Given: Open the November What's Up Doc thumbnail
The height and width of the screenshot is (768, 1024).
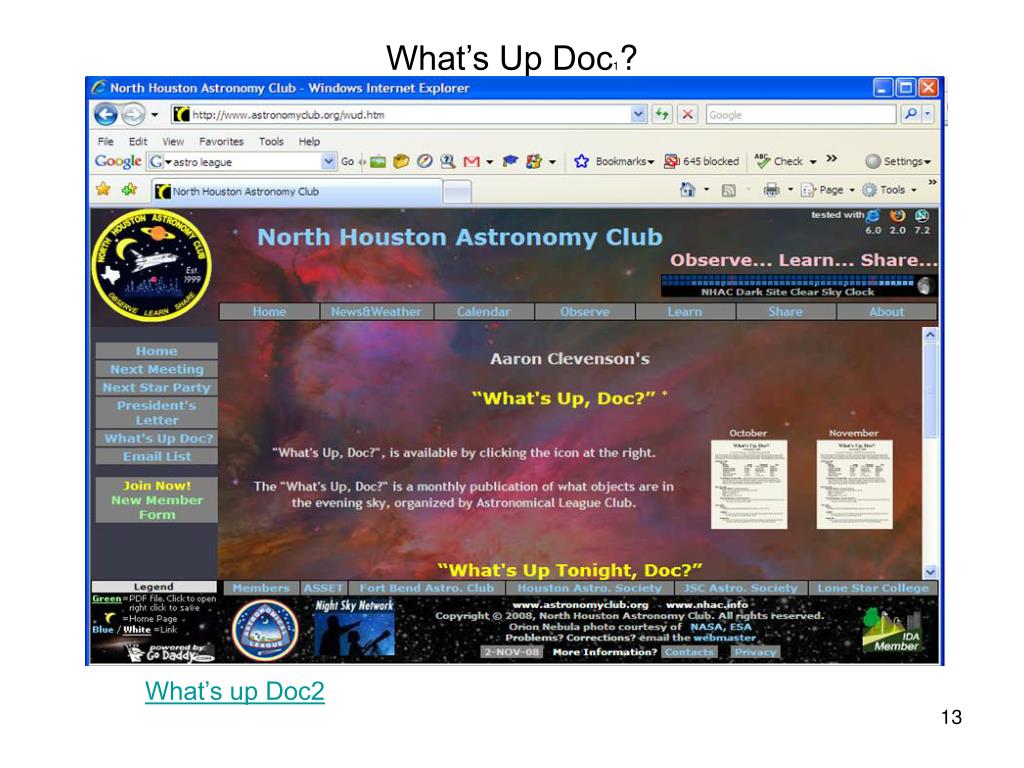Looking at the screenshot, I should click(x=854, y=484).
